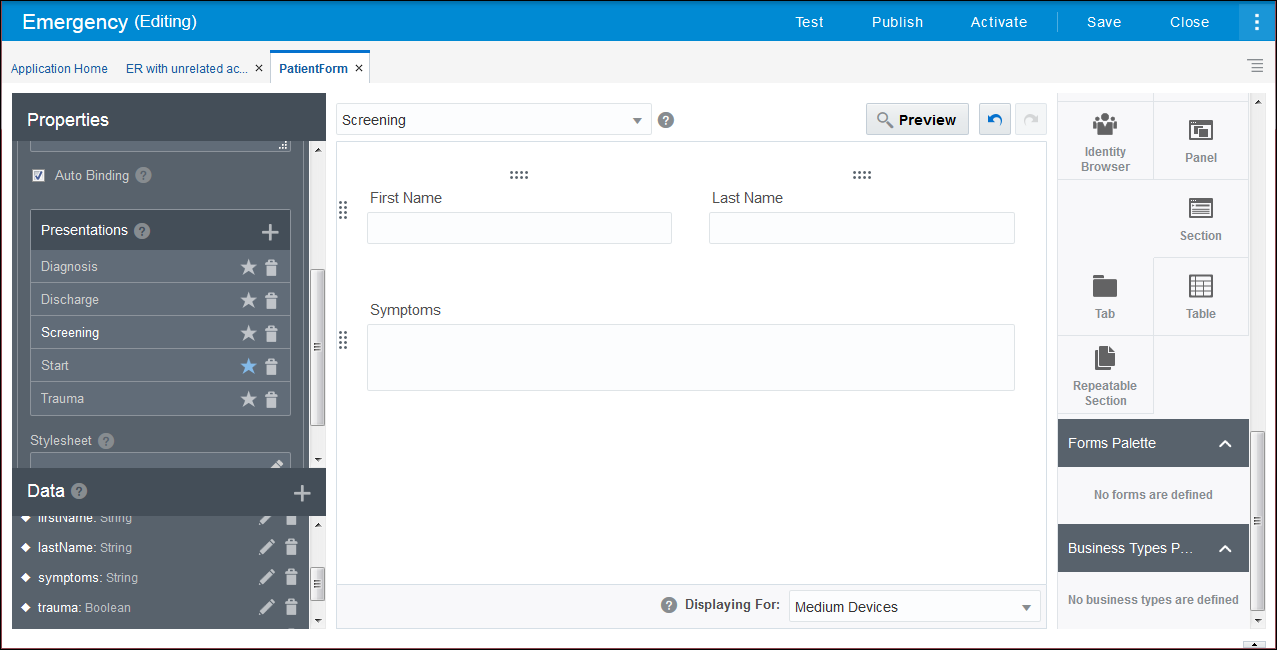Select the PatientForm tab
This screenshot has width=1277, height=650.
click(x=314, y=69)
